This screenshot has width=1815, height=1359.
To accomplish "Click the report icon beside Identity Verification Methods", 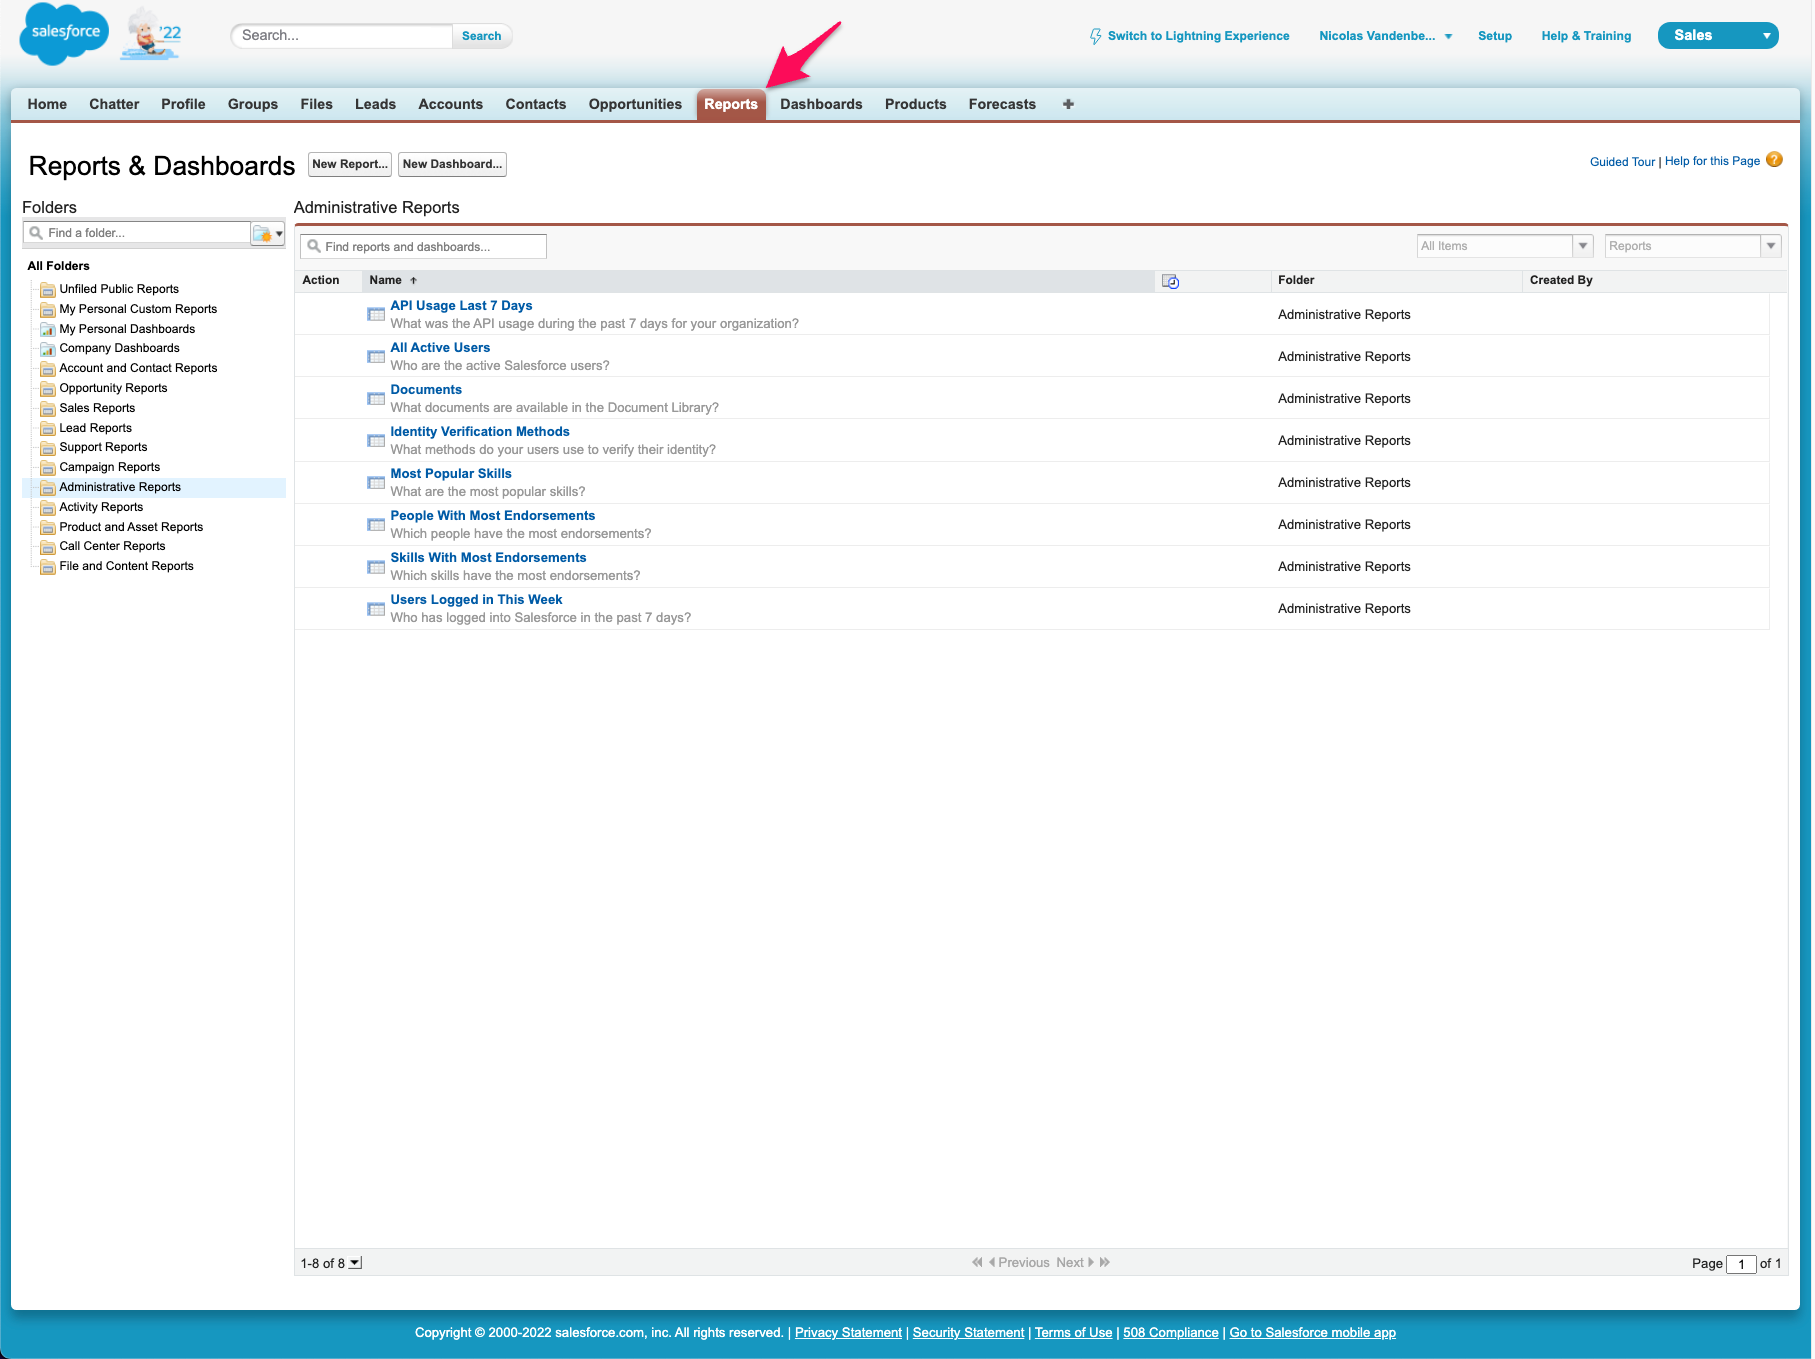I will click(376, 440).
